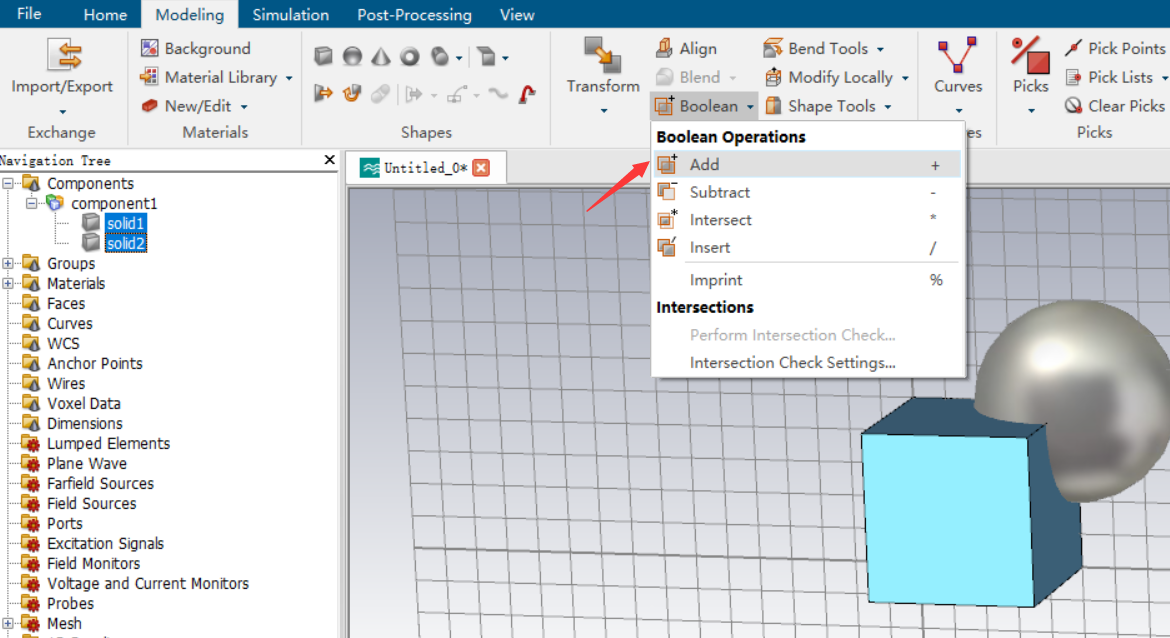Expand the Groups tree node
The height and width of the screenshot is (638, 1170).
tap(7, 263)
